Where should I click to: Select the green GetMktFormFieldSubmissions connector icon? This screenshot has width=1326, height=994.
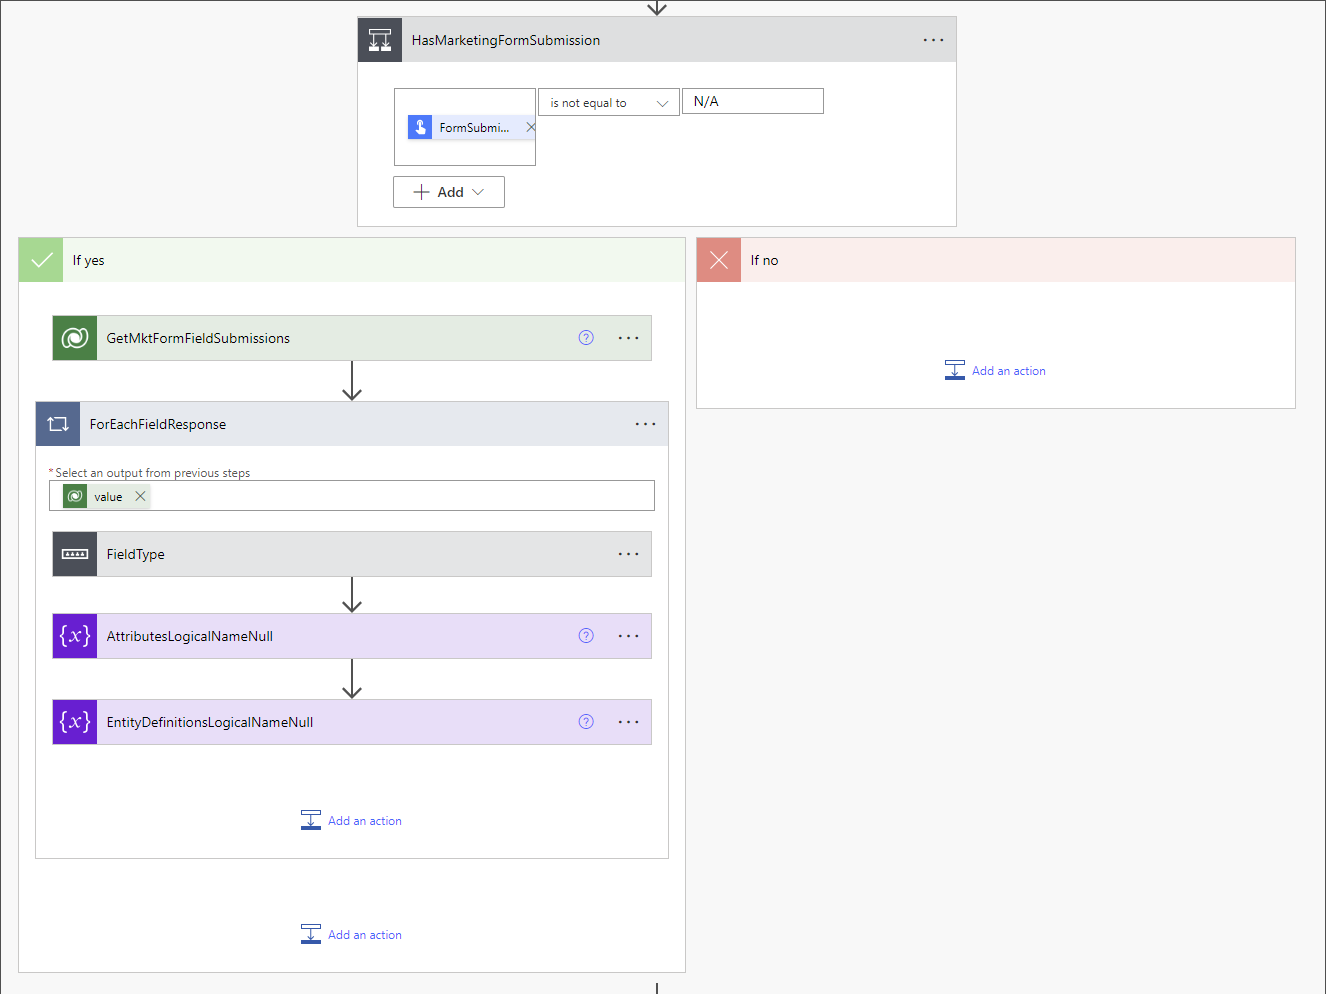(x=74, y=338)
